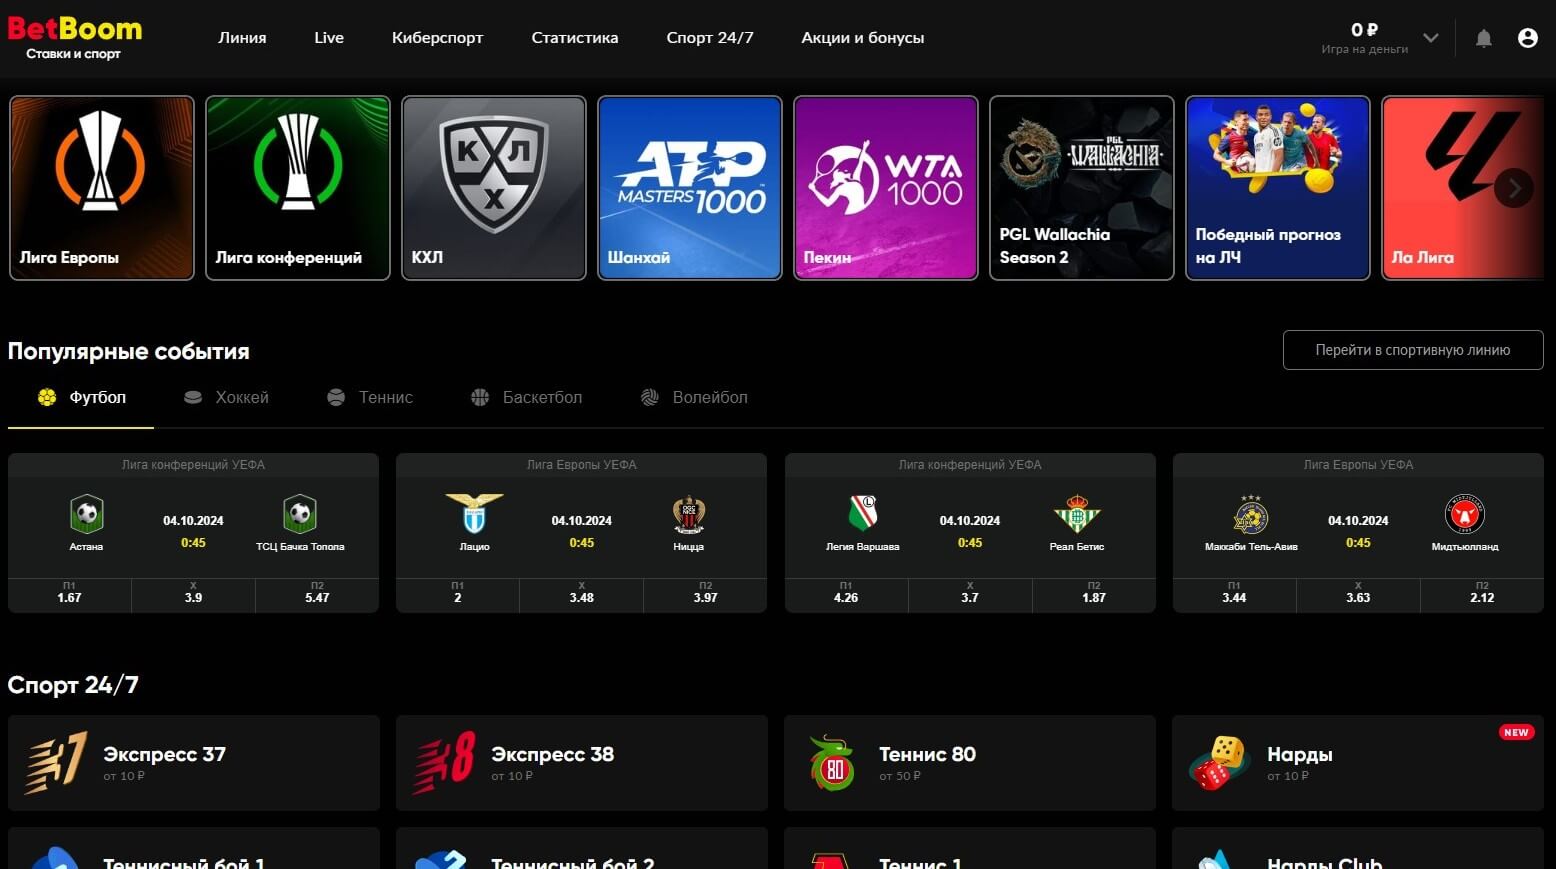Select the Теннис tab
This screenshot has width=1556, height=869.
(370, 398)
